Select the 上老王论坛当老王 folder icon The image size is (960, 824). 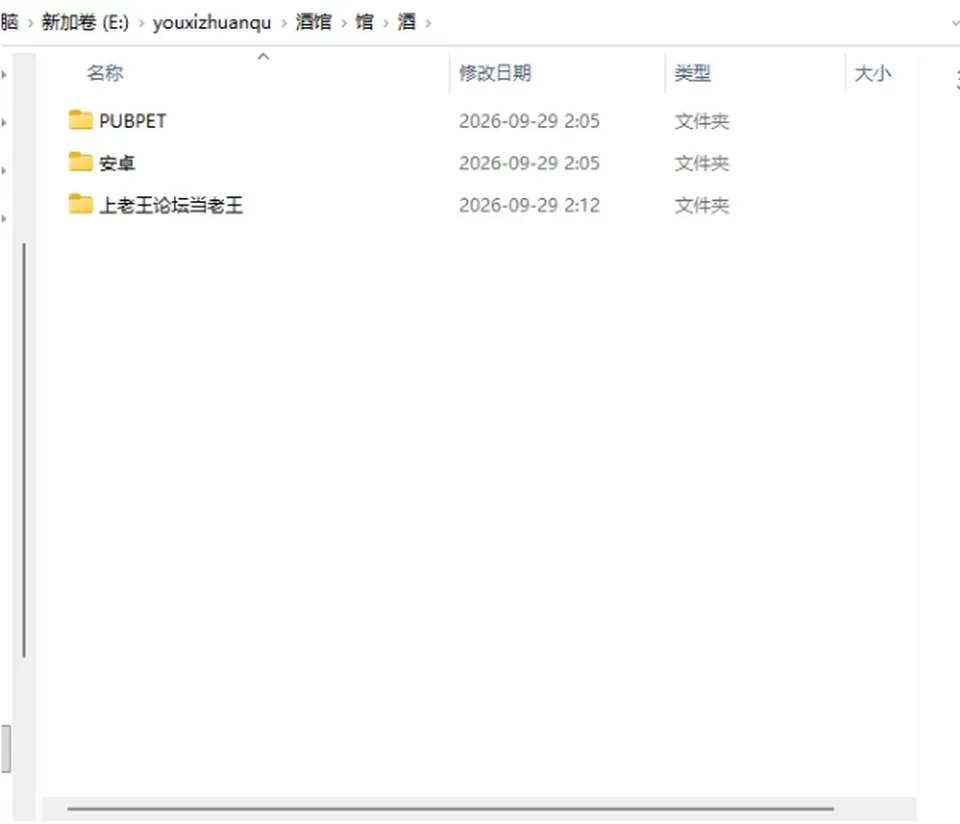point(80,204)
